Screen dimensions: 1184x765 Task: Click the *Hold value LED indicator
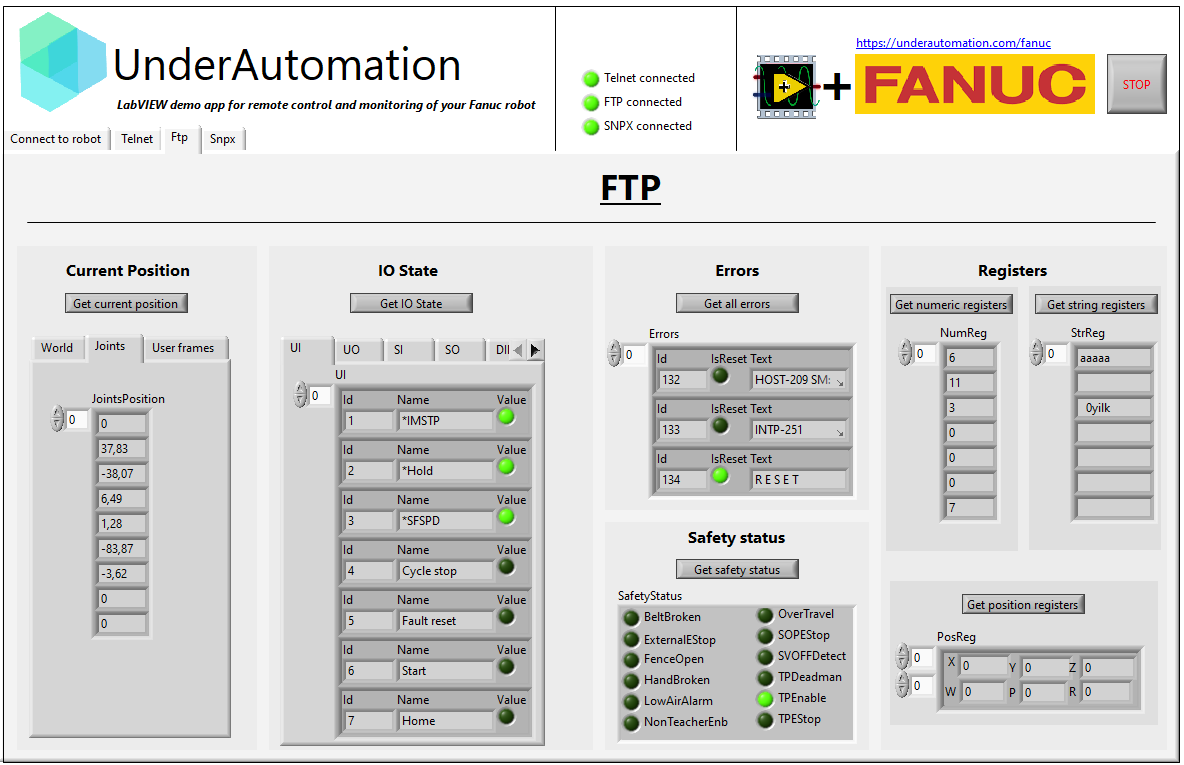506,467
